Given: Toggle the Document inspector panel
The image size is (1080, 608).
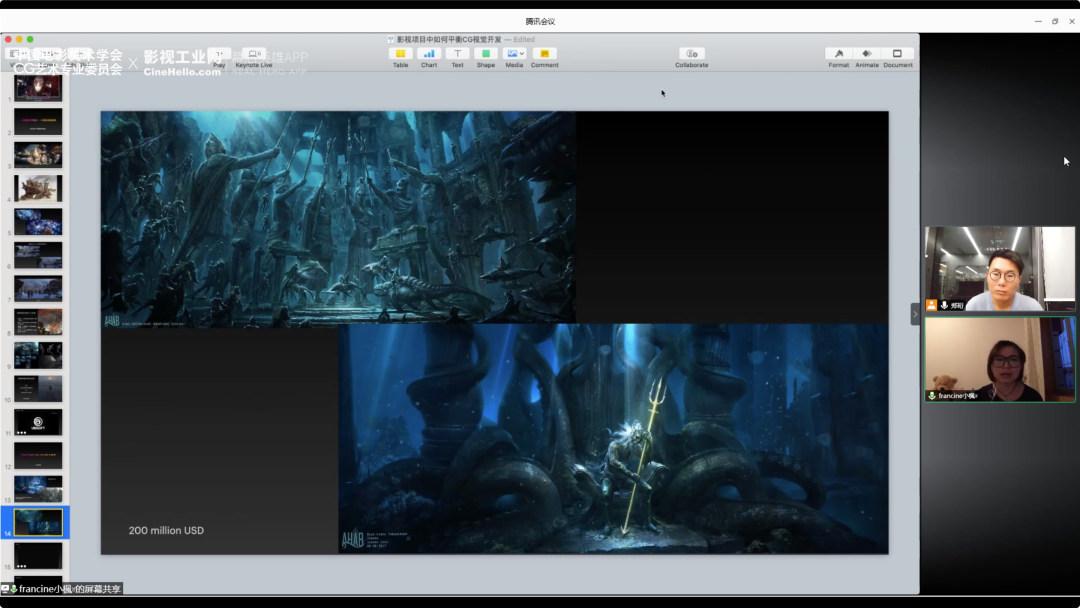Looking at the screenshot, I should click(x=897, y=54).
